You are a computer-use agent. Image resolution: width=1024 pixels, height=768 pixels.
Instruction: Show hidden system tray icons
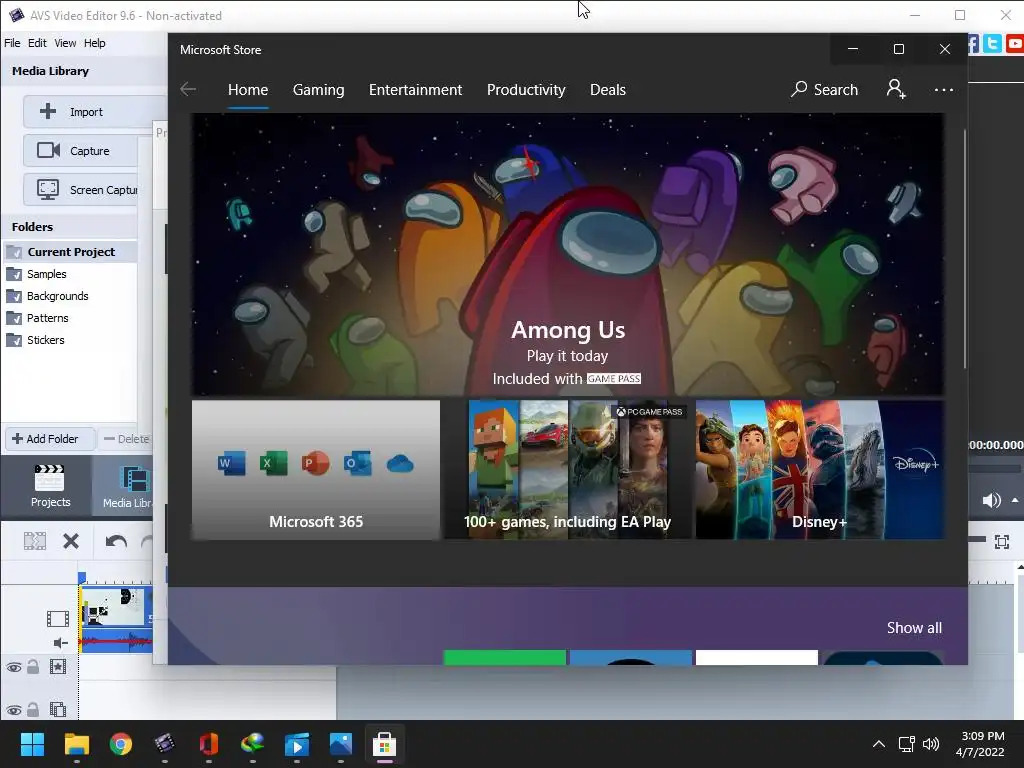879,744
